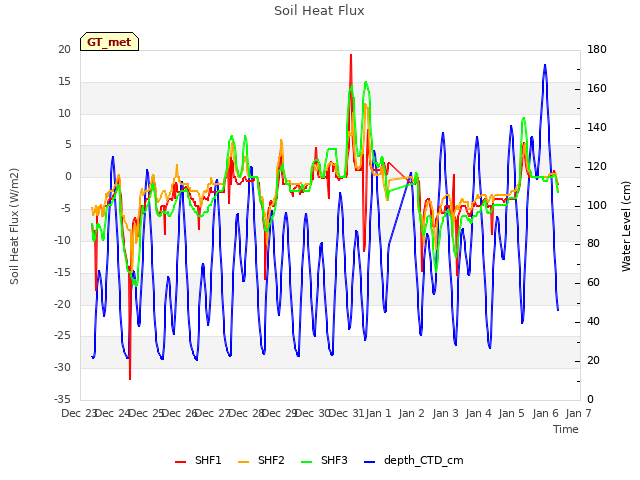Image resolution: width=640 pixels, height=480 pixels.
Task: Click the Jan 1 x-axis tick label
Action: coord(378,413)
